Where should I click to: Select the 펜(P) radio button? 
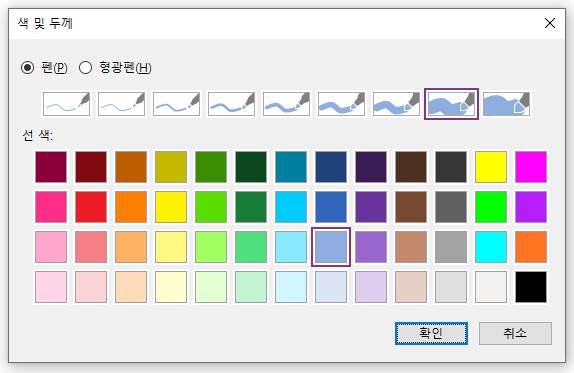pos(27,67)
